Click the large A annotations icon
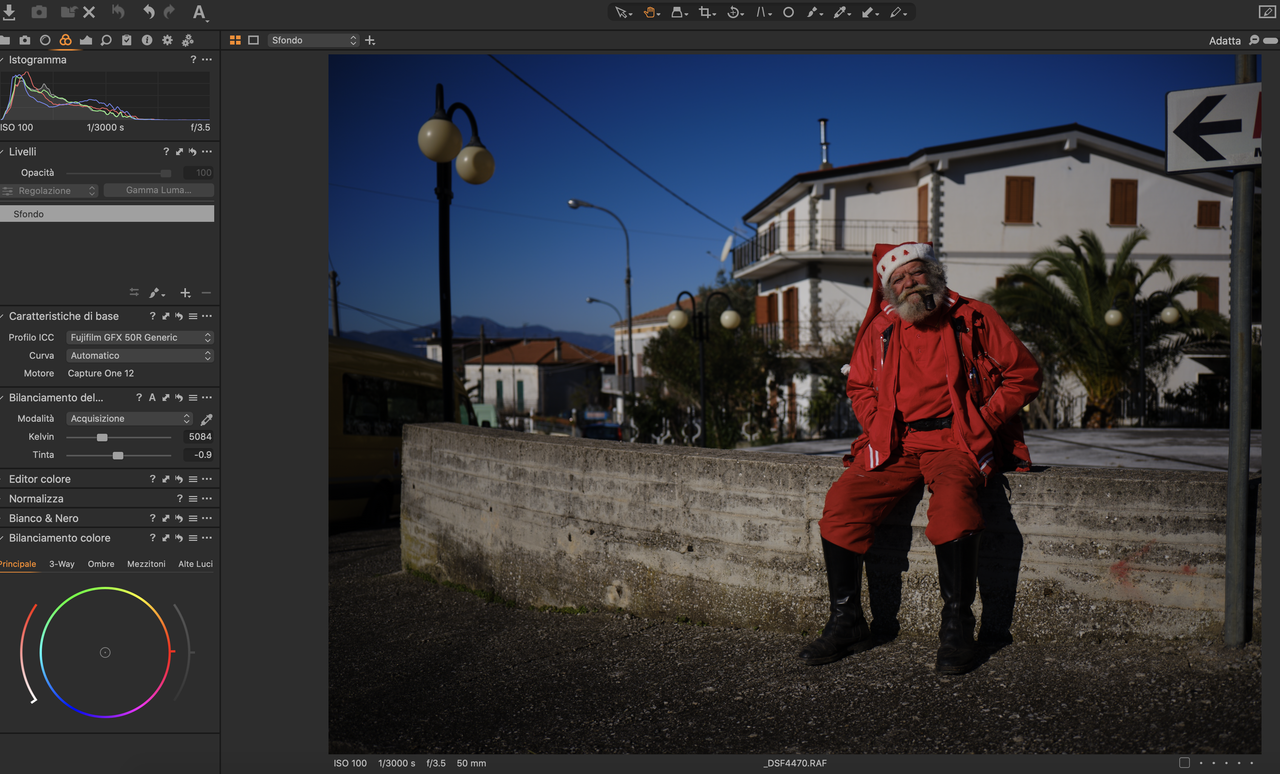1280x774 pixels. pos(199,12)
